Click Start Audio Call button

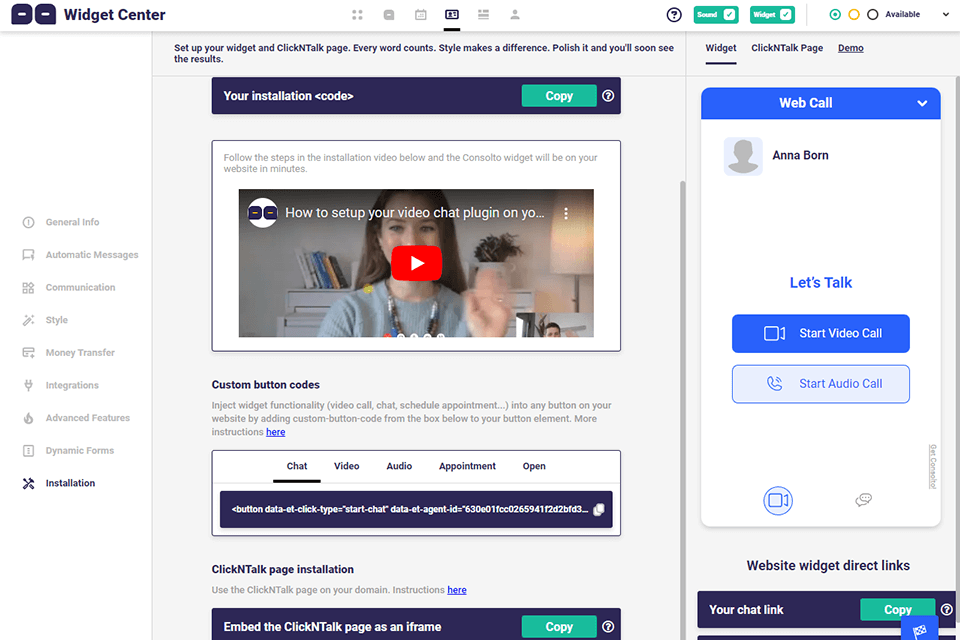[x=820, y=384]
